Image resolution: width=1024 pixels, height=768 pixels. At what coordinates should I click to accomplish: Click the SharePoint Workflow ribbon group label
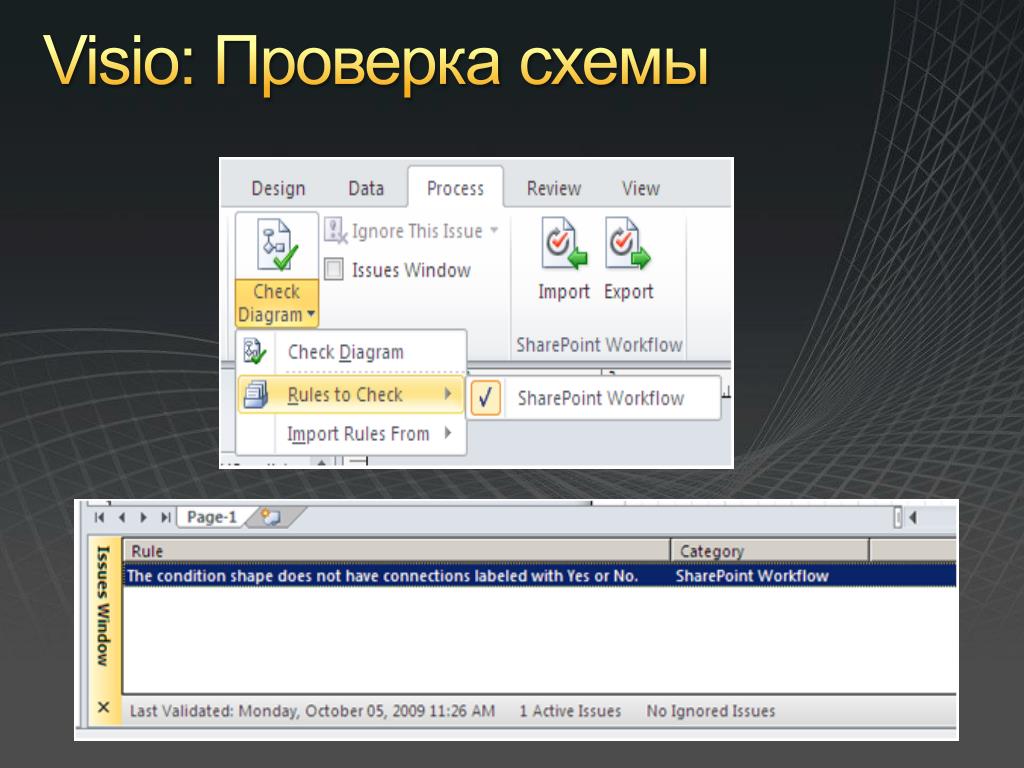point(599,345)
